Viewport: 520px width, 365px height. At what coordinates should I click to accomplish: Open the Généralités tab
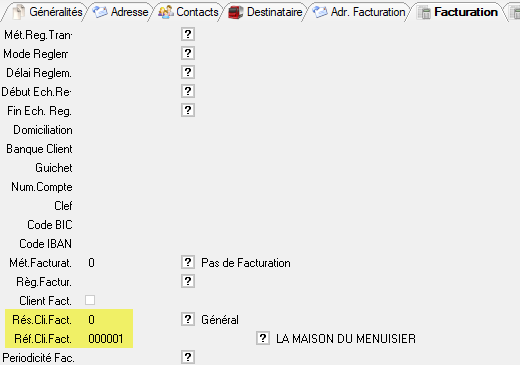[46, 12]
